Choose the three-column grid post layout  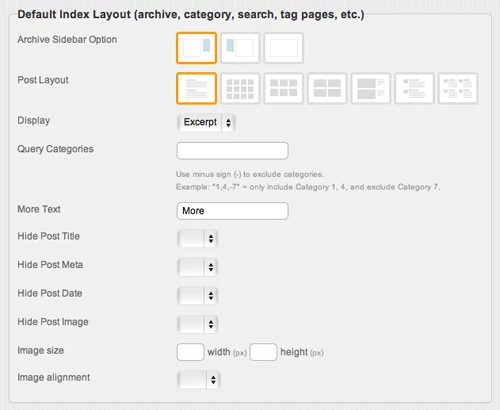(284, 88)
